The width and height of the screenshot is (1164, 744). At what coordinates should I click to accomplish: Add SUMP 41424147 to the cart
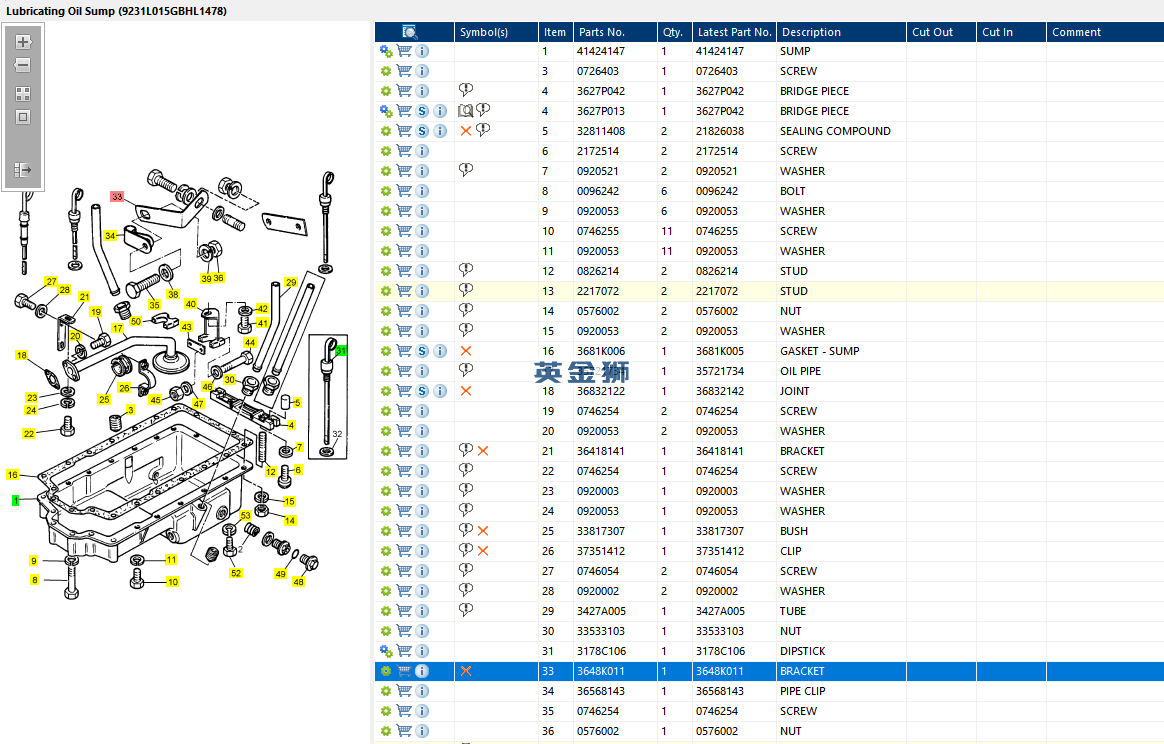pos(405,51)
